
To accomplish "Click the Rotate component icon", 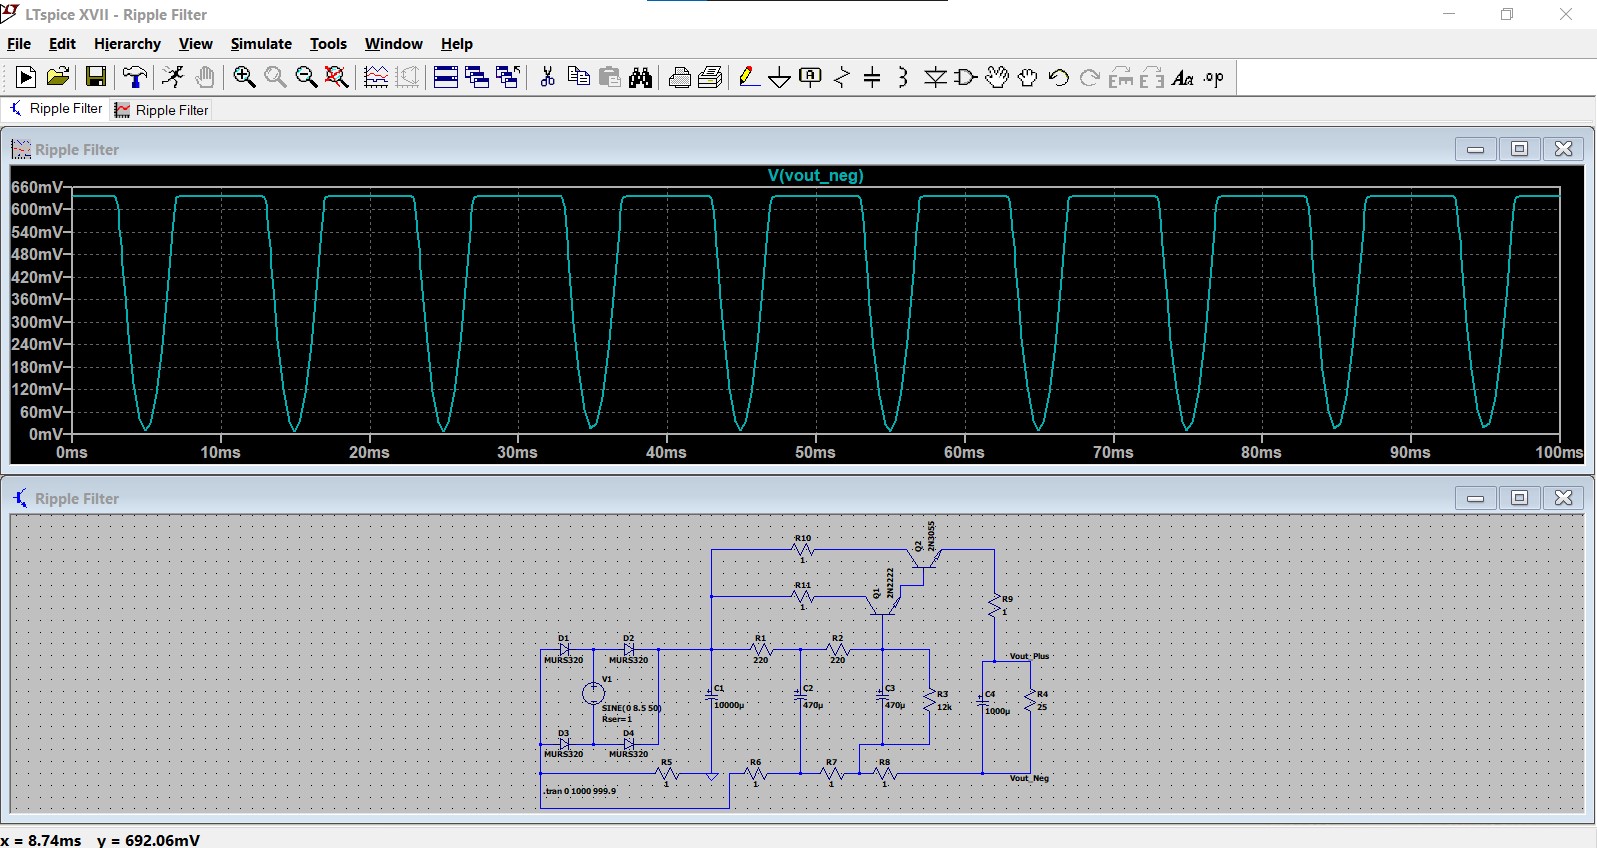I will (x=1121, y=77).
